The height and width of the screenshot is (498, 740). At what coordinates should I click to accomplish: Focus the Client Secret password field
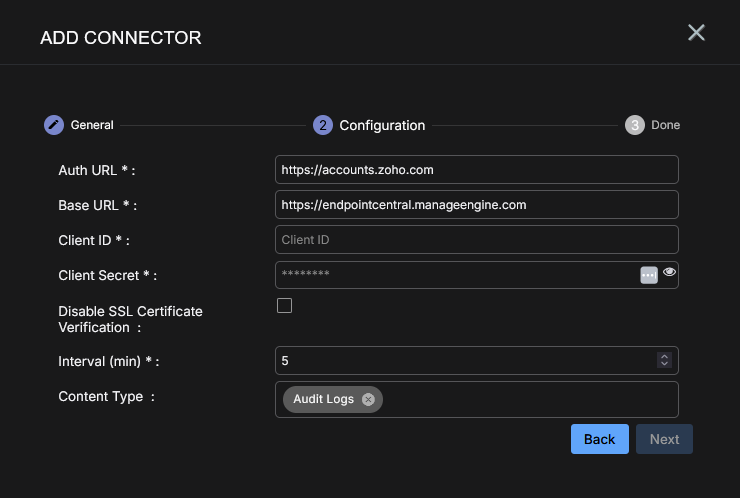click(455, 275)
